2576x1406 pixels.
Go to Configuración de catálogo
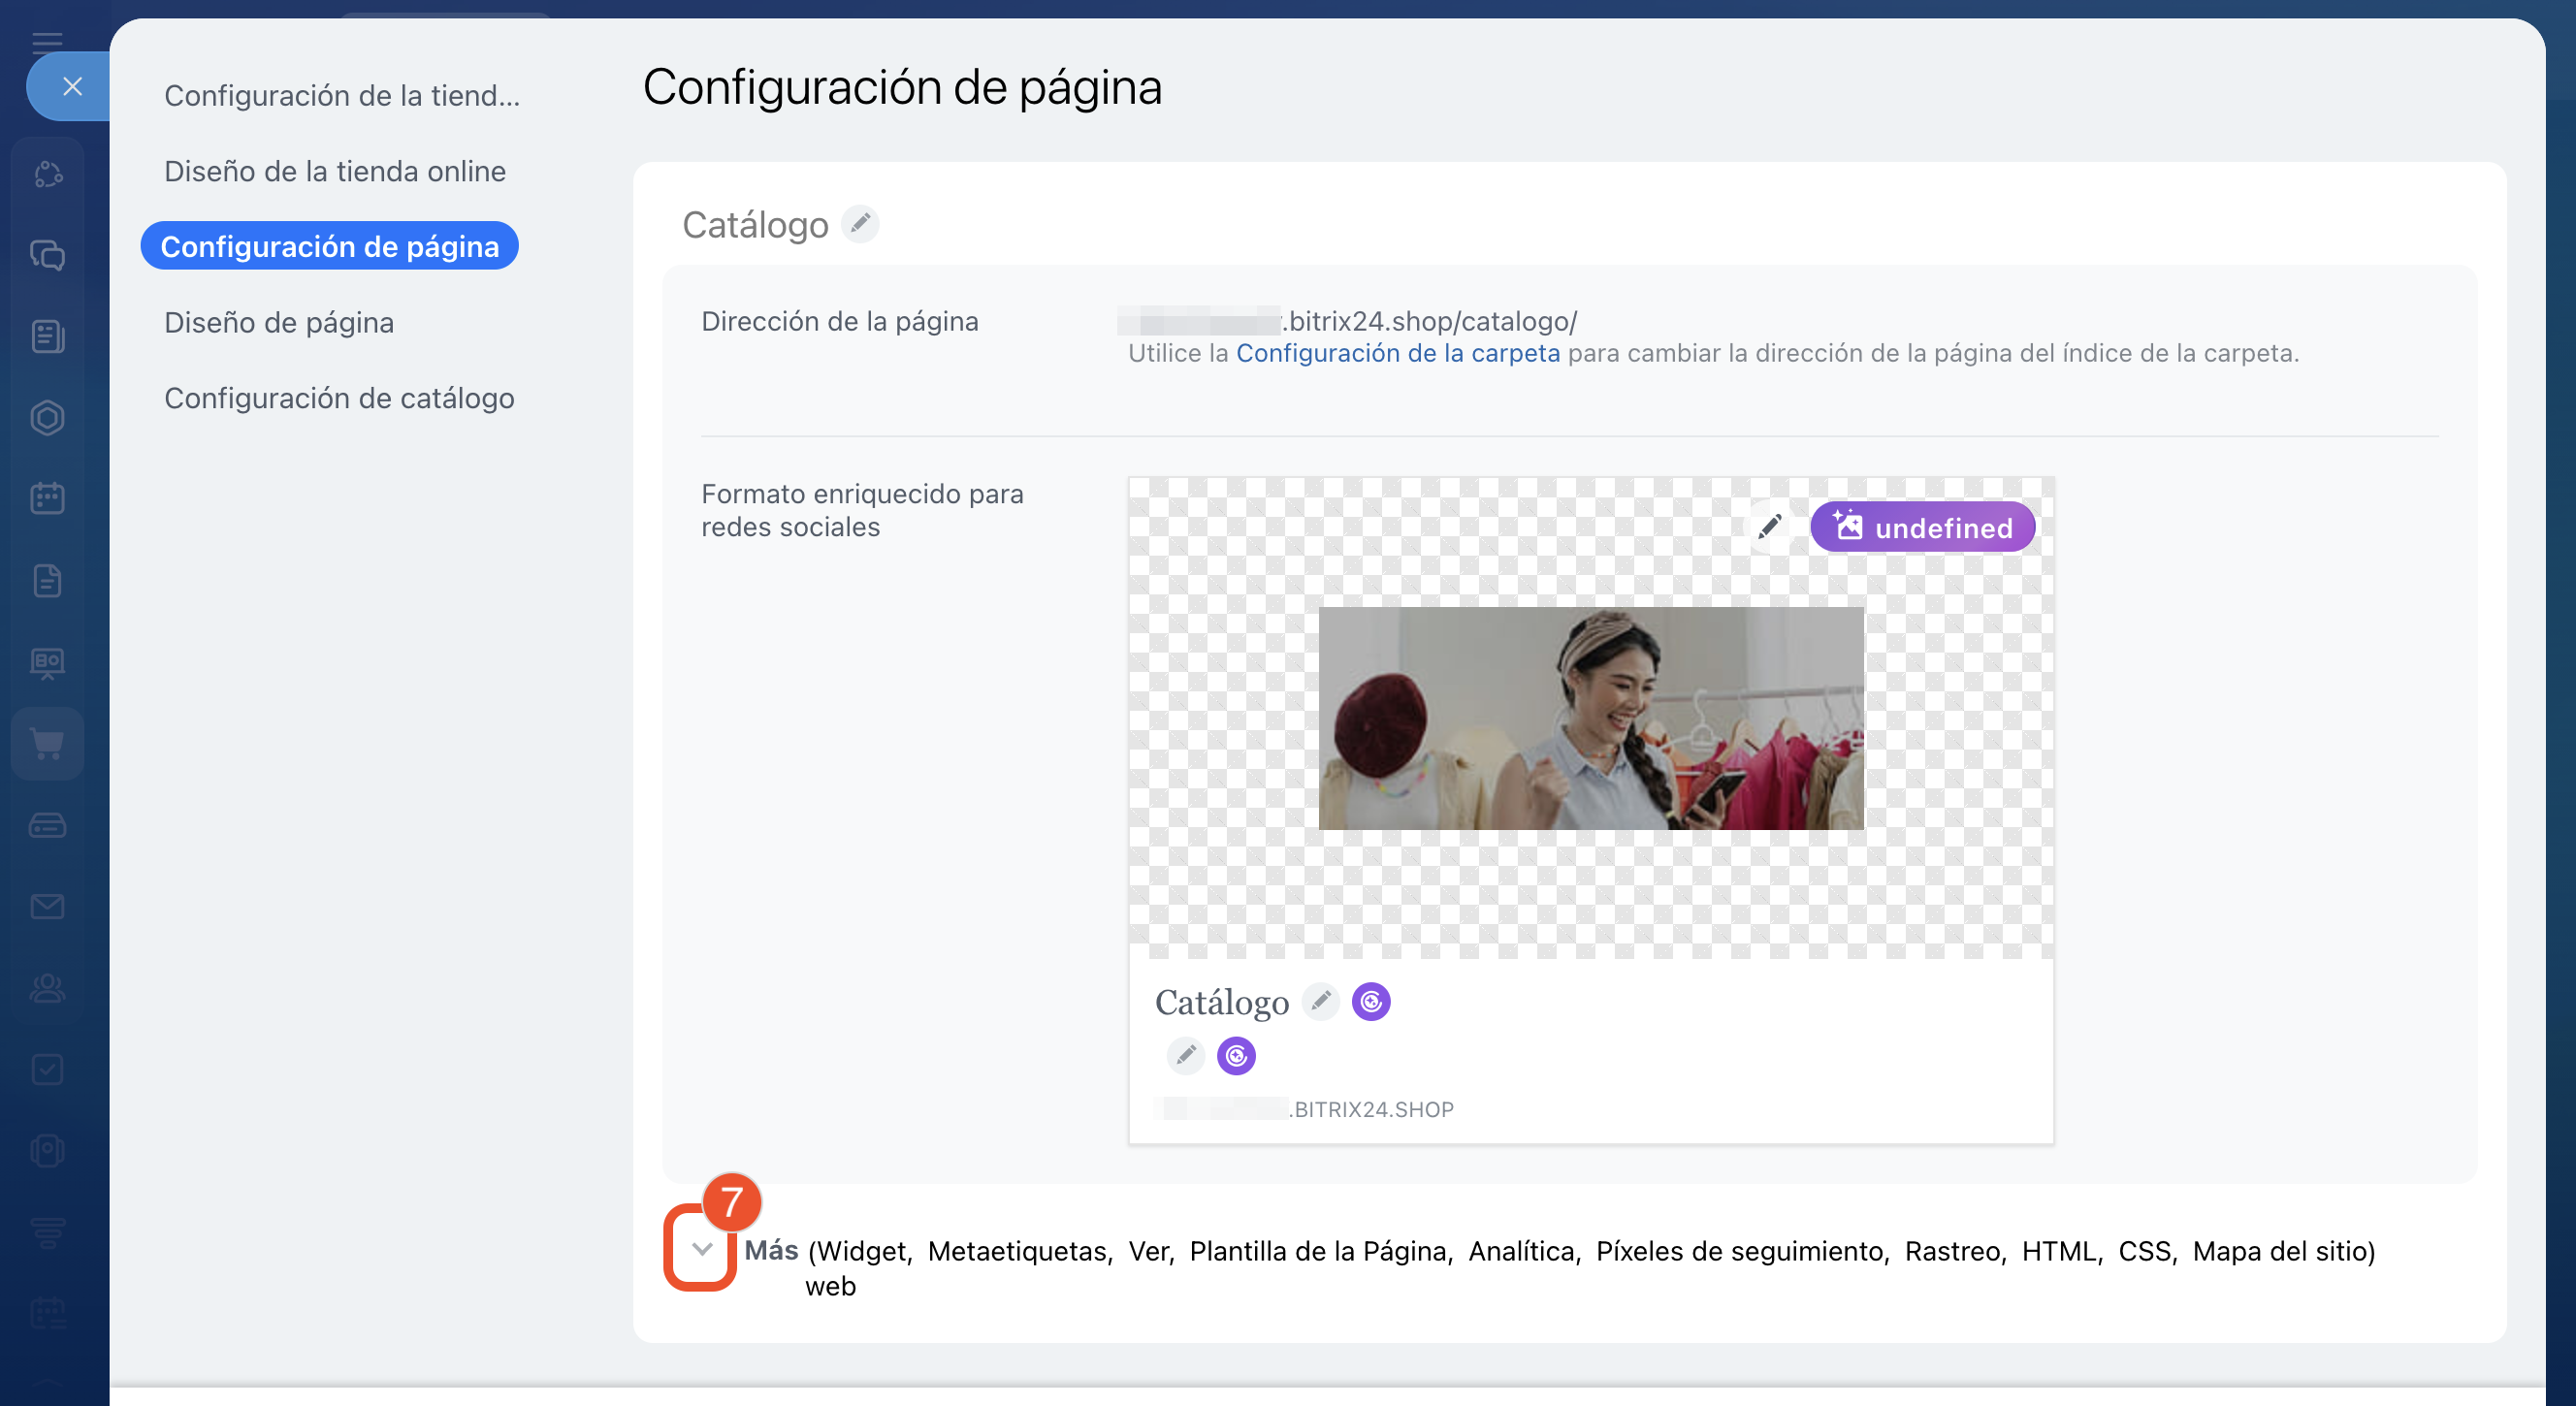click(339, 398)
